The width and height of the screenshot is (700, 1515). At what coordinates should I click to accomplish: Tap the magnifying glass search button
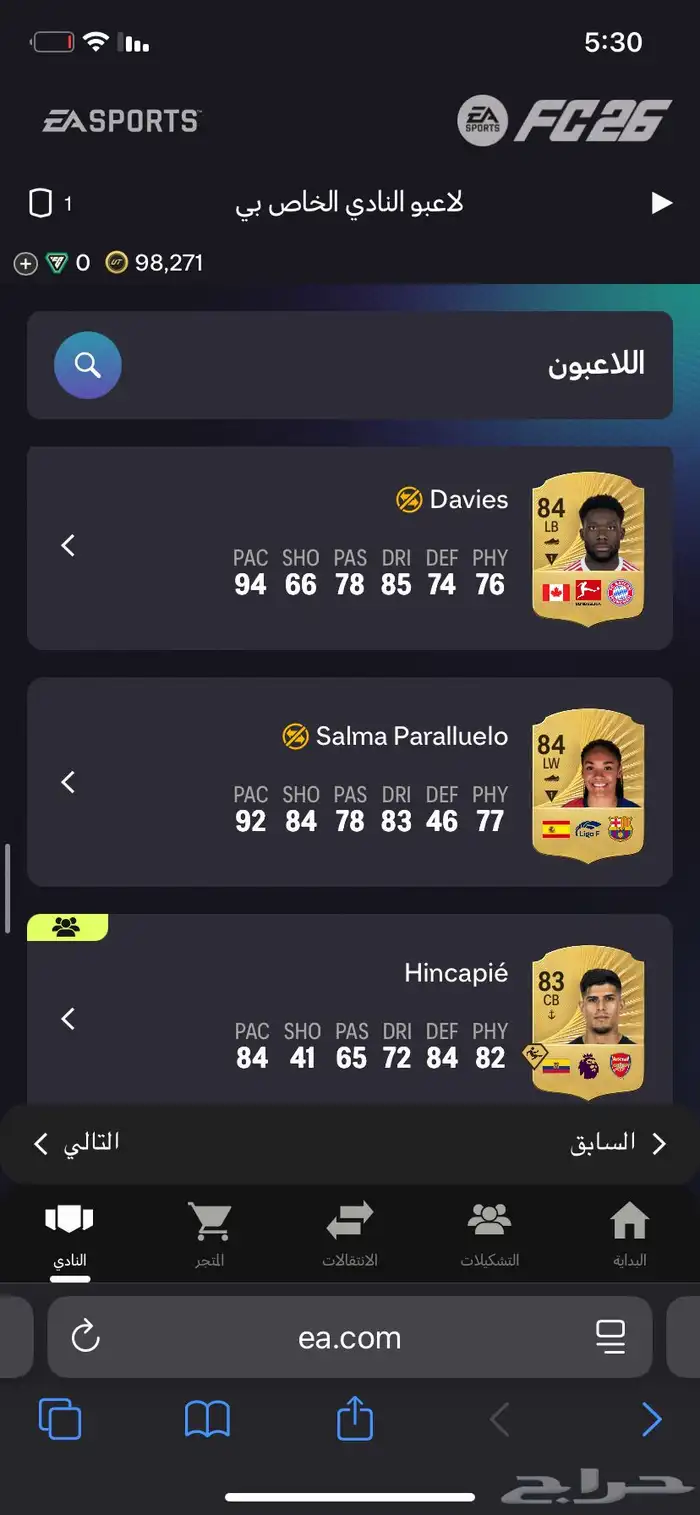pyautogui.click(x=88, y=365)
